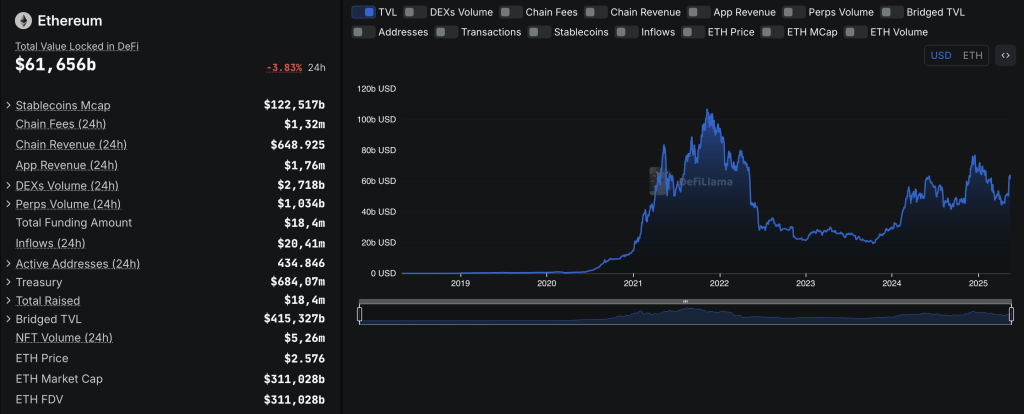Screen dimensions: 1024x414
Task: Switch on the Stablecoins toggle
Action: coord(539,31)
